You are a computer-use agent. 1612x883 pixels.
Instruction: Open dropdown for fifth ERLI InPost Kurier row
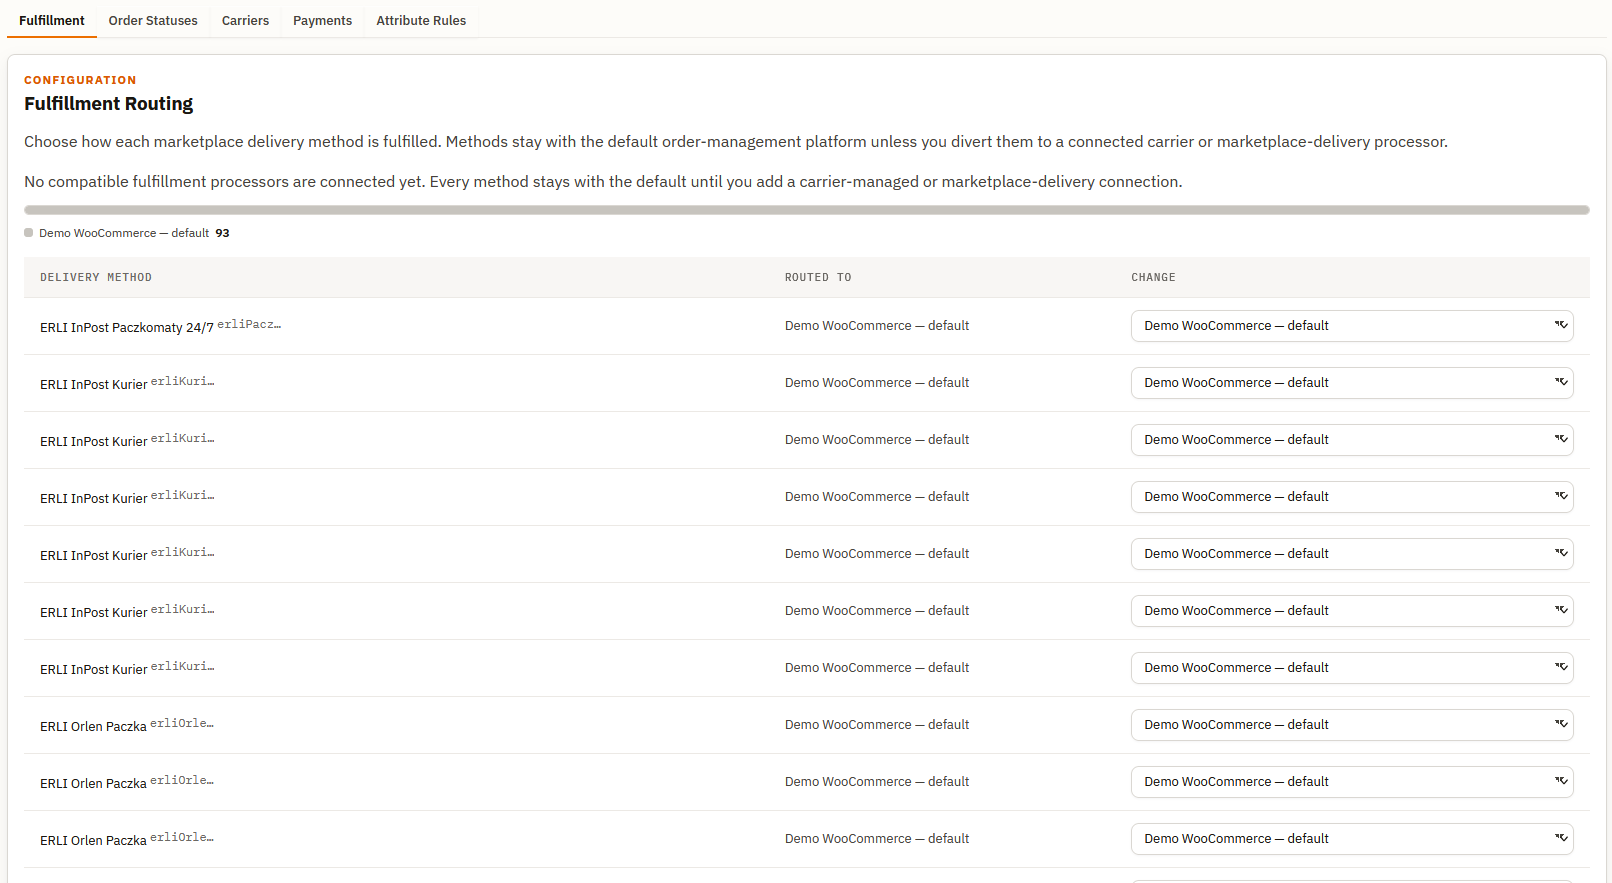(1352, 611)
